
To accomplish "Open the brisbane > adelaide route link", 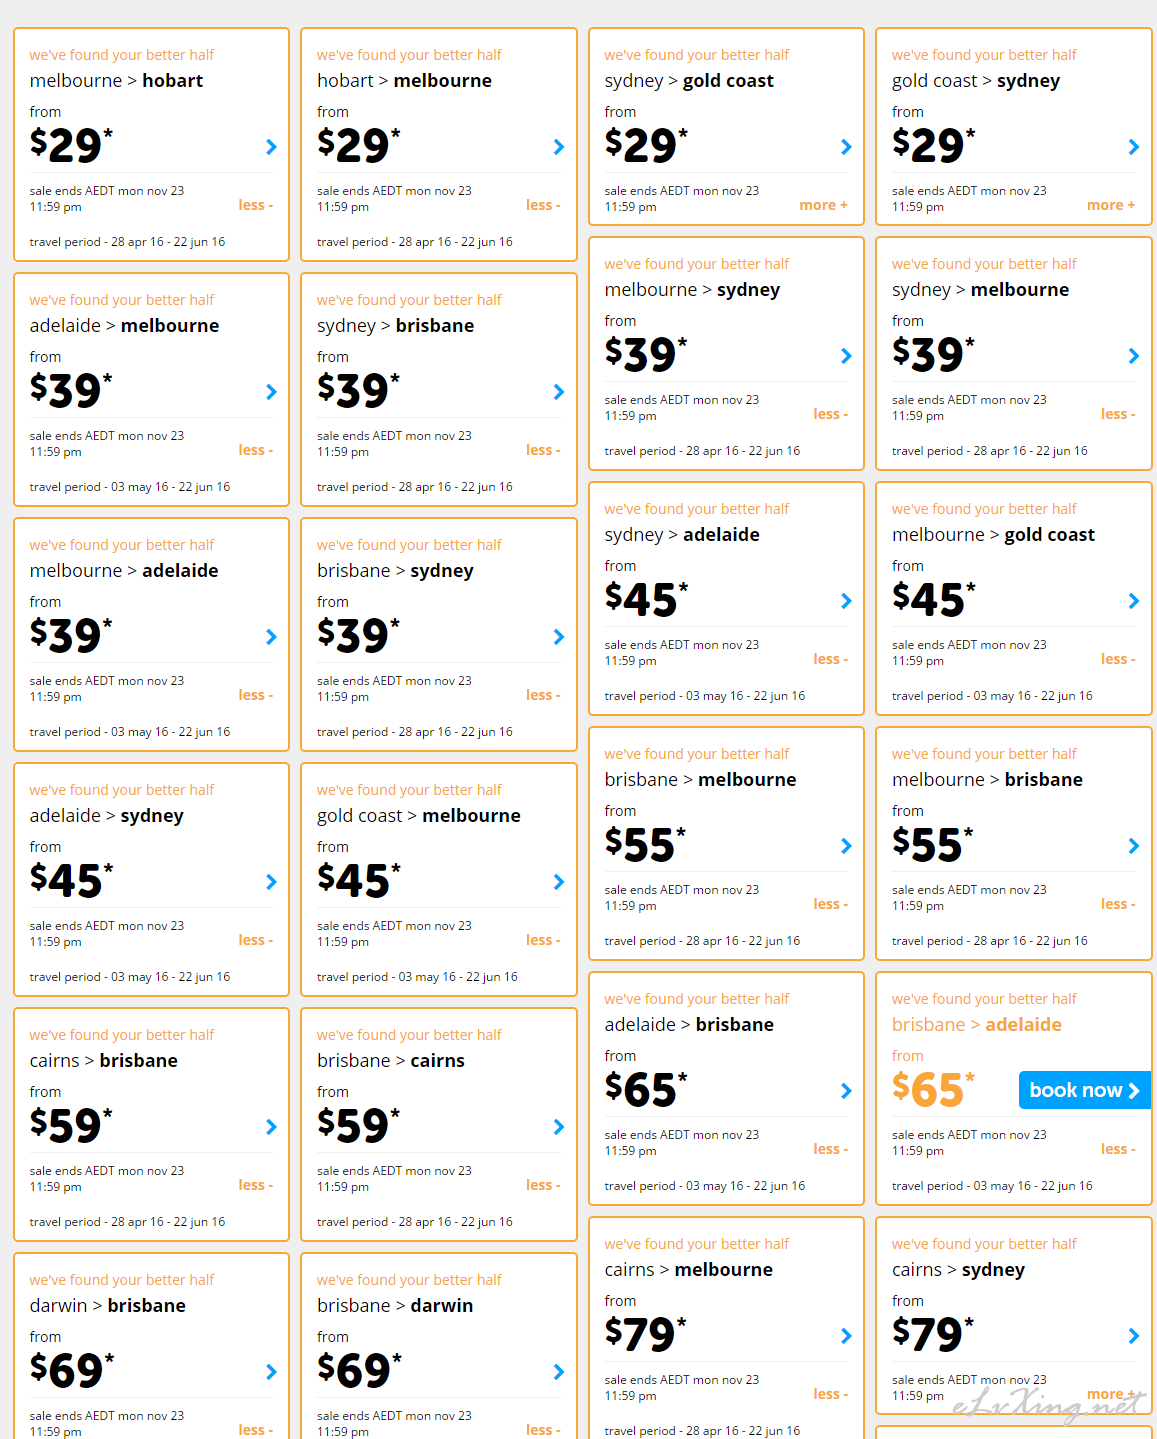I will [x=977, y=1025].
